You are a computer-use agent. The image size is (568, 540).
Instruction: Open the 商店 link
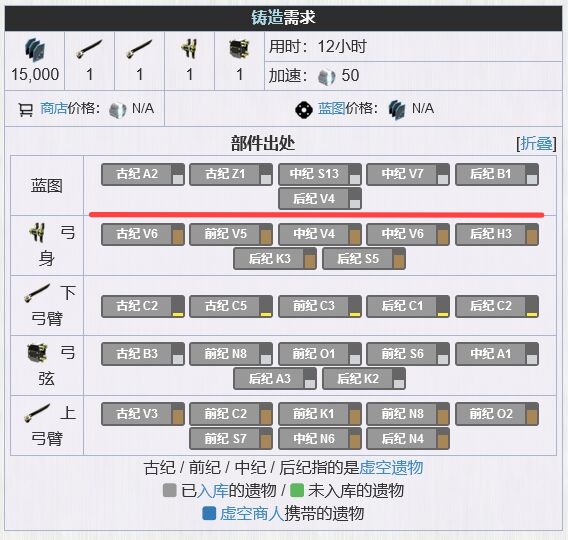[54, 108]
